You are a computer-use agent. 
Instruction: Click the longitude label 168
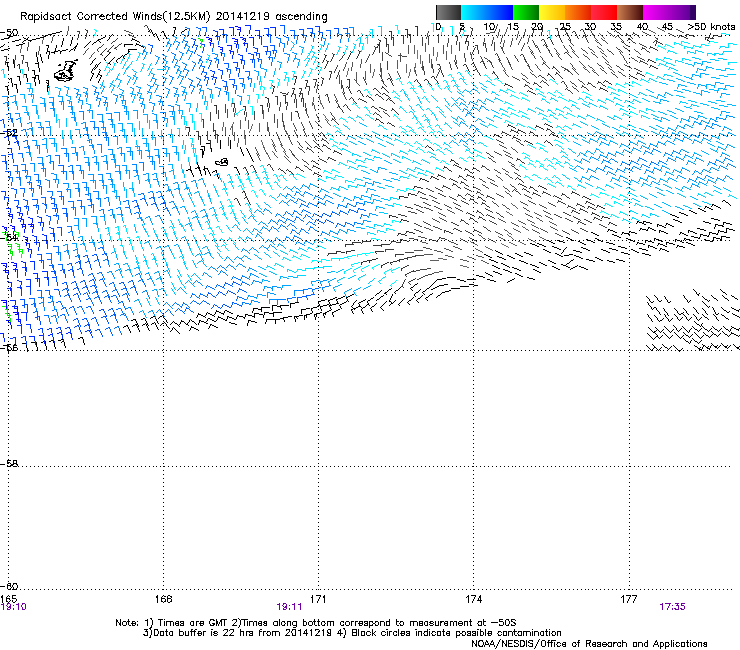163,599
